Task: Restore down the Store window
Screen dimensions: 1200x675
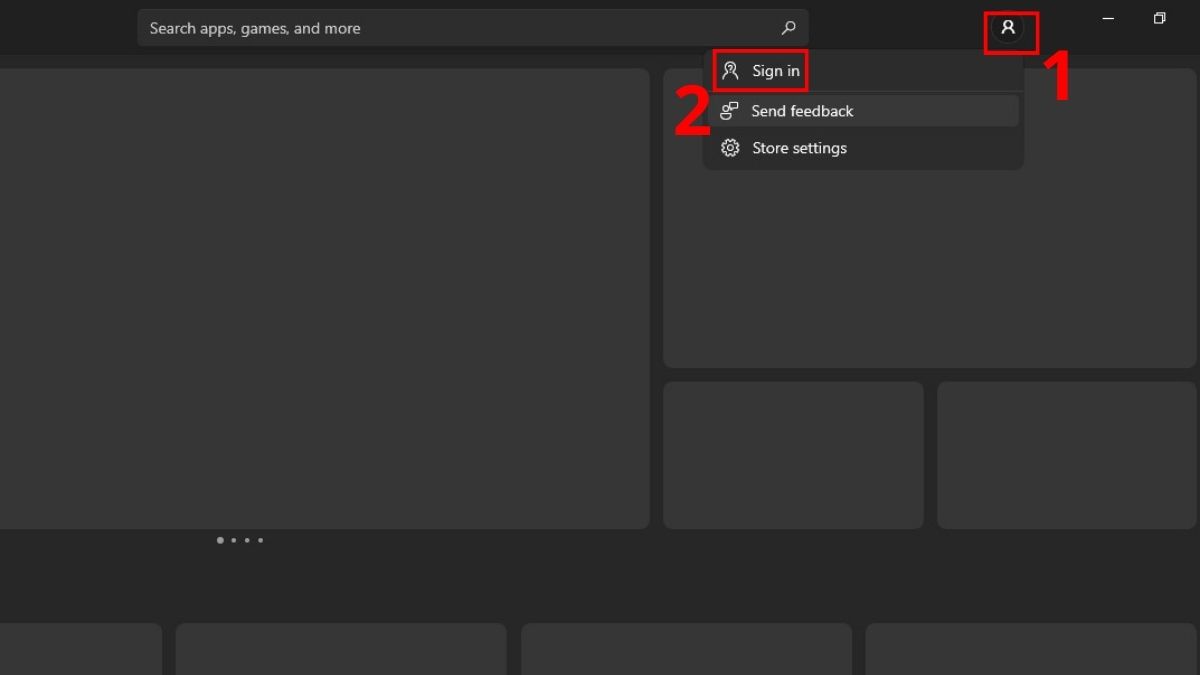Action: point(1159,19)
